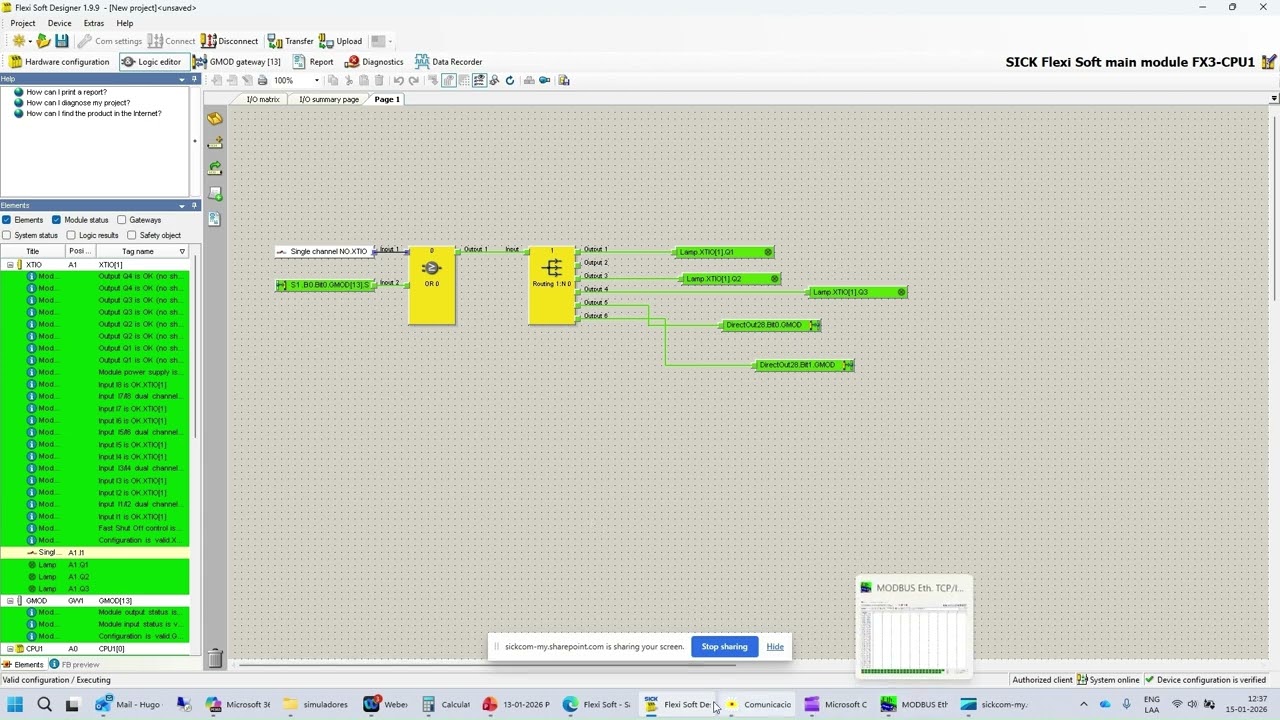Open the Hardware configuration view
The height and width of the screenshot is (720, 1280).
[x=59, y=62]
